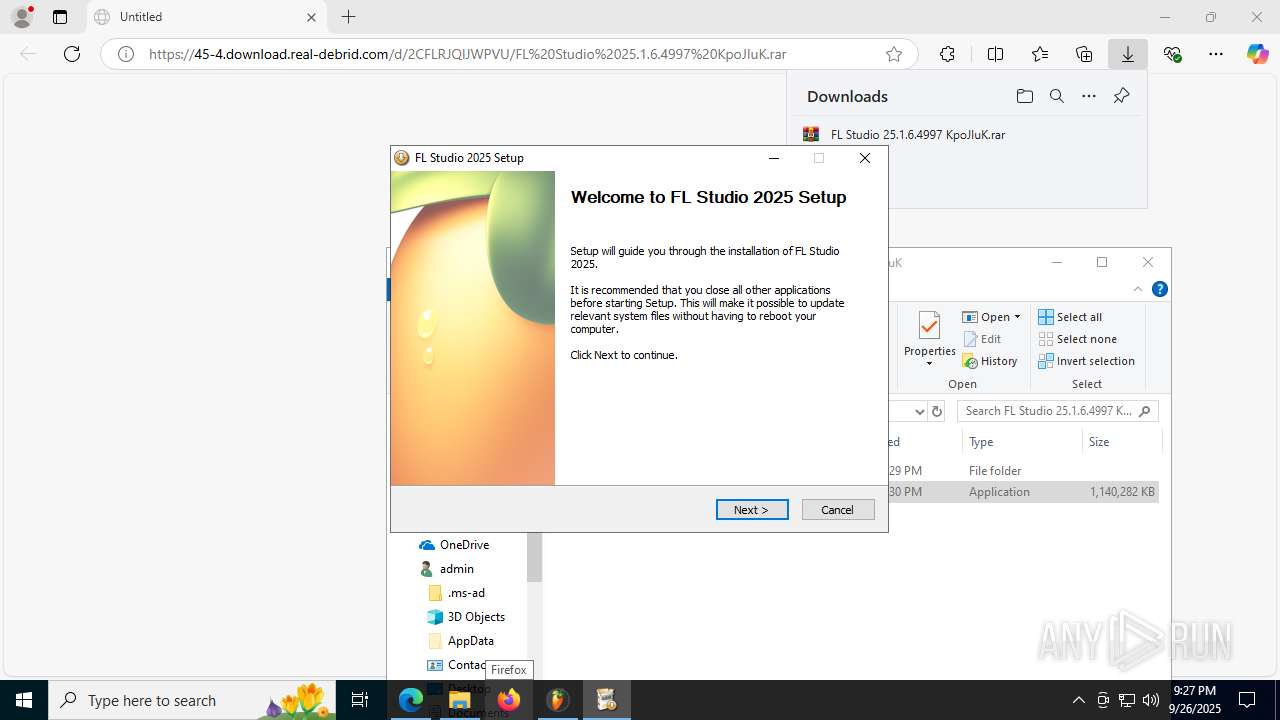
Task: Sort by Type column header
Action: click(x=1022, y=441)
